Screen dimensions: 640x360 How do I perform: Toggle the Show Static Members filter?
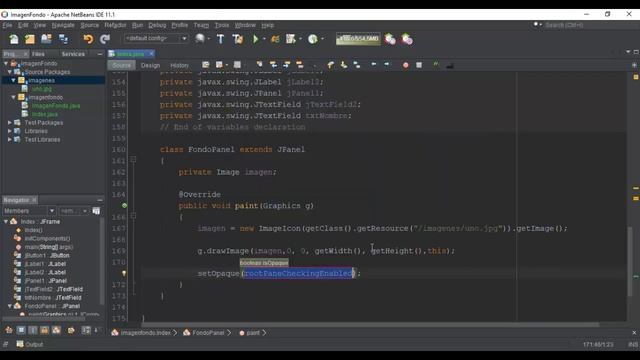point(33,330)
